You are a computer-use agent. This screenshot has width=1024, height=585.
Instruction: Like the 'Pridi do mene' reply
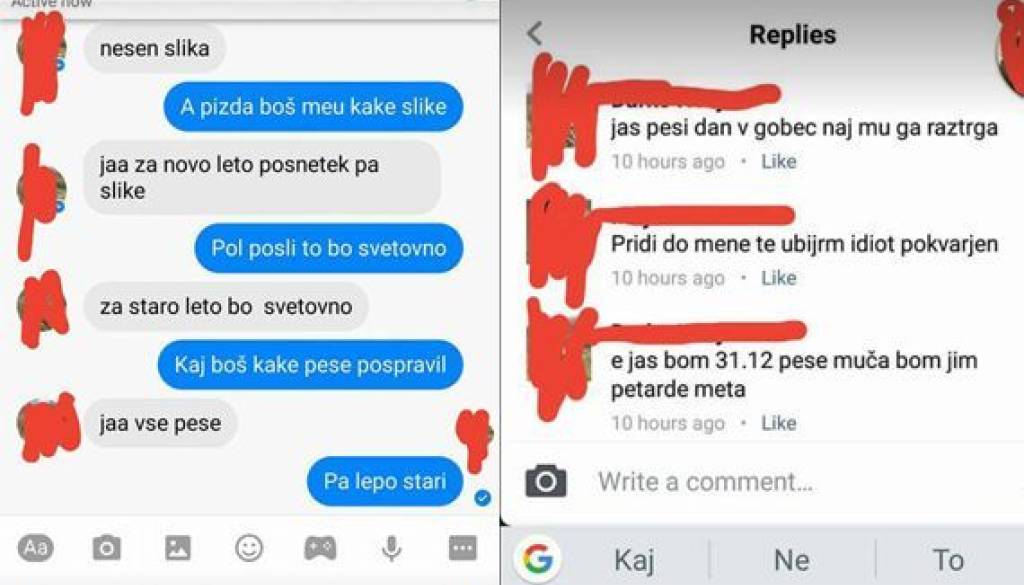[778, 277]
